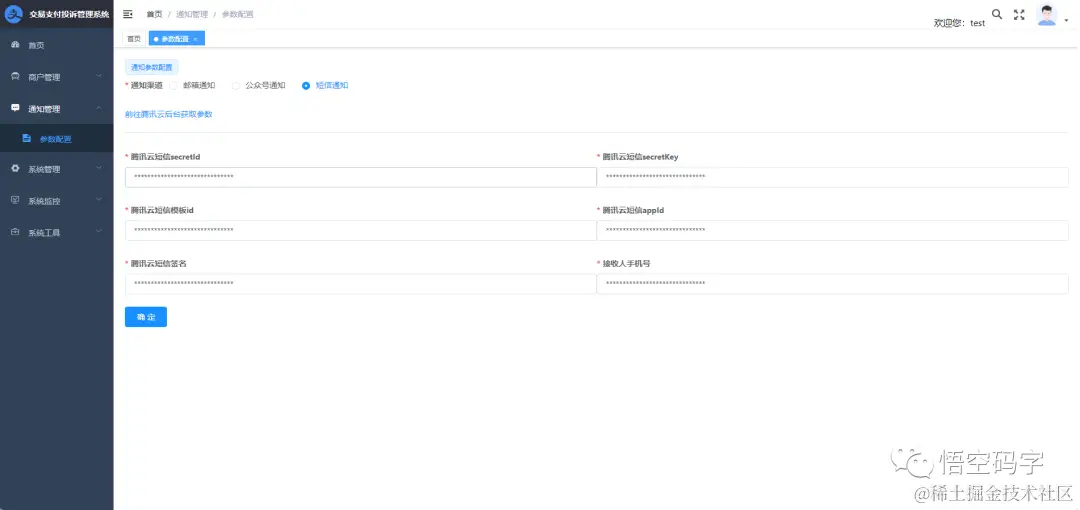This screenshot has height=510, width=1080.
Task: Switch to the 参数配置 page tab
Action: pos(176,39)
